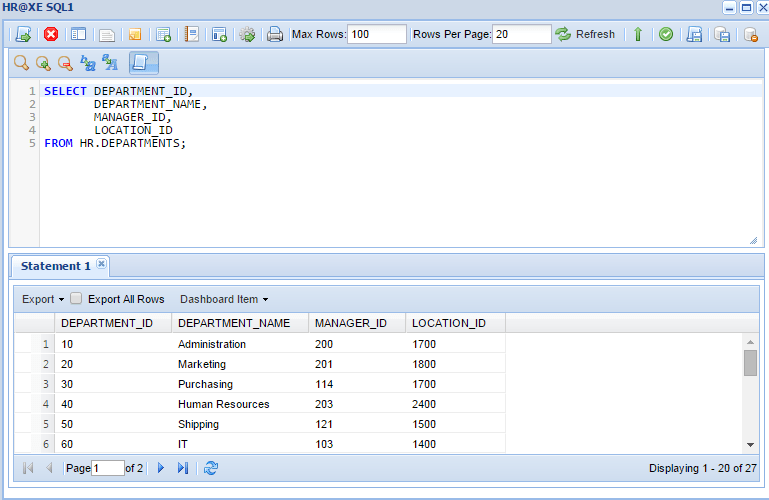
Task: Go to the previous results page
Action: [49, 468]
